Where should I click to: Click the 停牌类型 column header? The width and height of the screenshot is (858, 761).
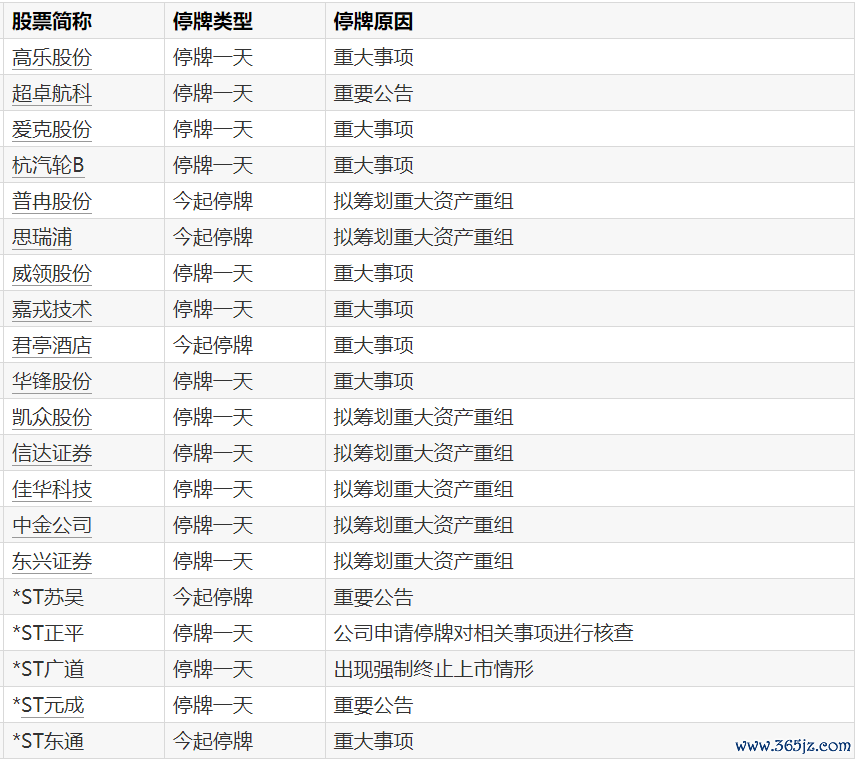[212, 21]
